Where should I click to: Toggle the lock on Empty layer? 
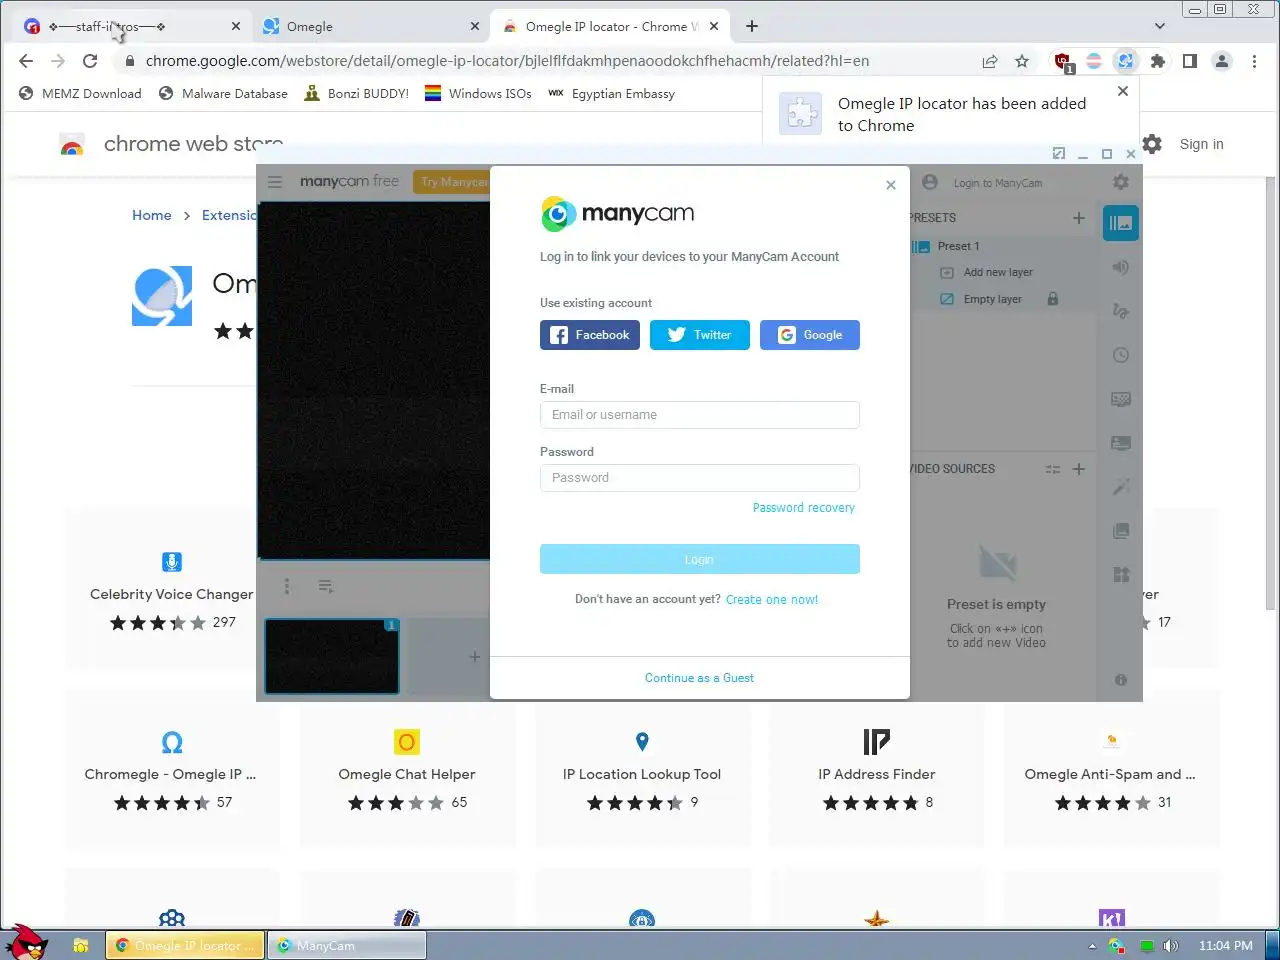pos(1053,299)
